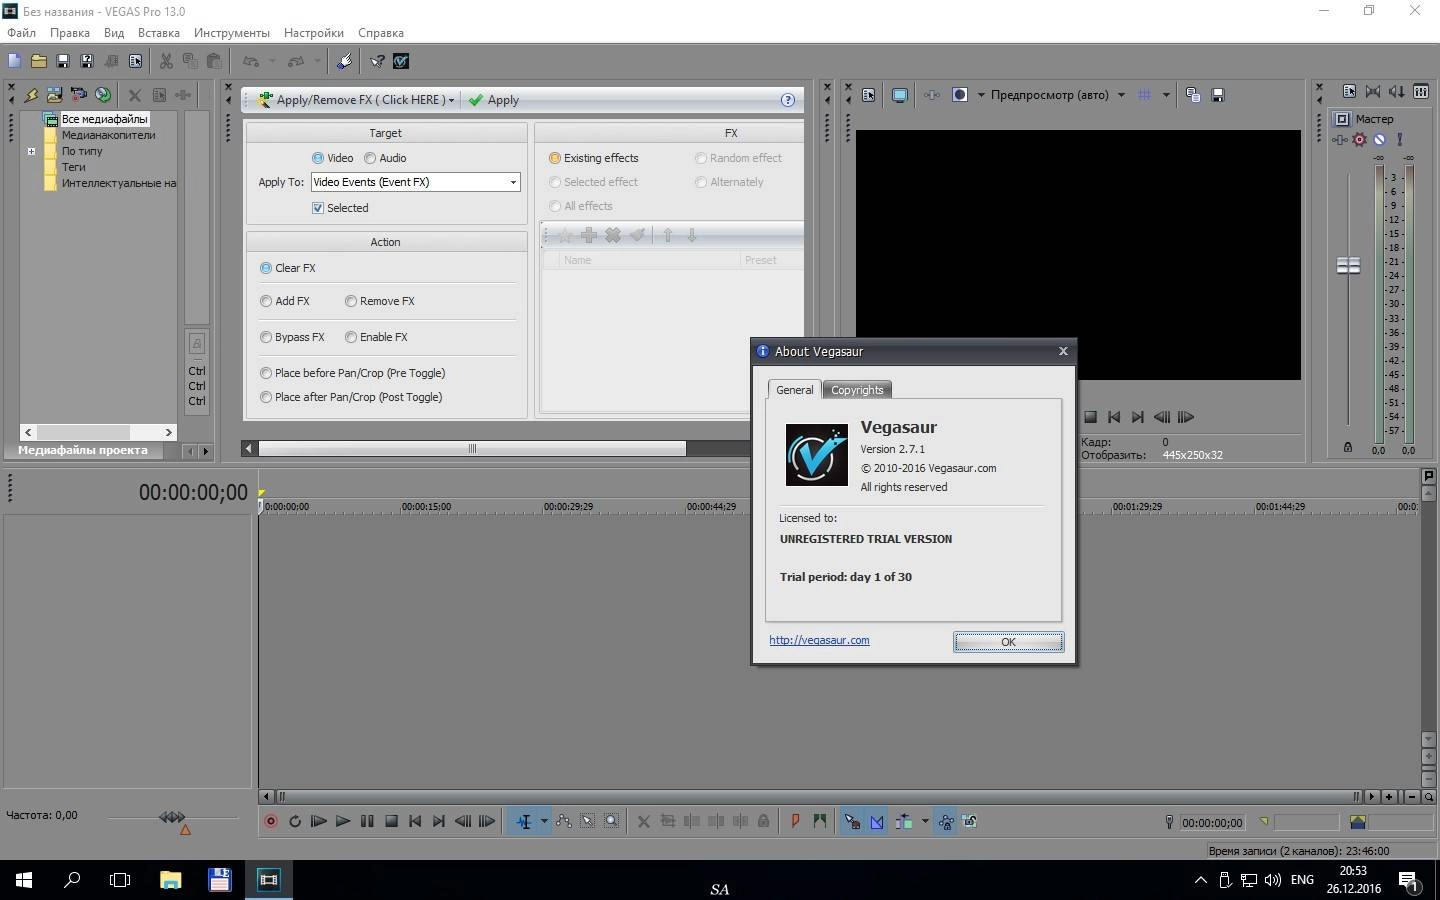Switch to the Copyrights tab
This screenshot has height=900, width=1440.
pyautogui.click(x=857, y=390)
